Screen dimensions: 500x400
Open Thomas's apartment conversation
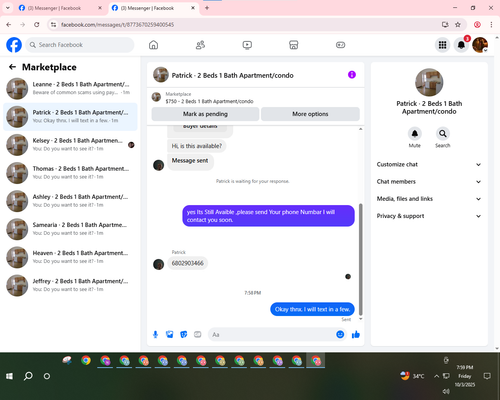click(x=70, y=173)
